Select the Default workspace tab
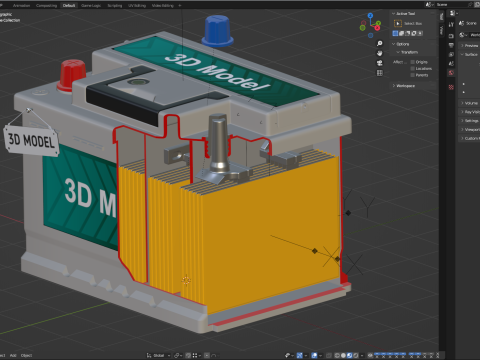 [69, 5]
